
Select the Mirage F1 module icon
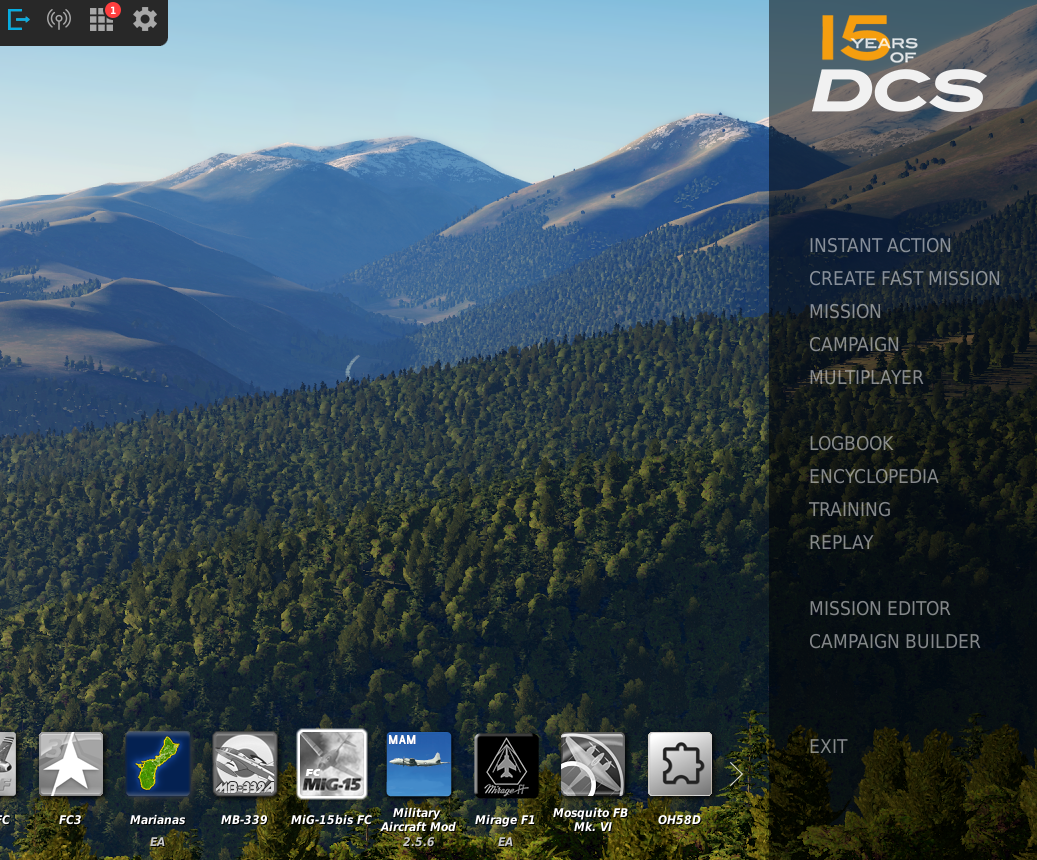pyautogui.click(x=506, y=764)
